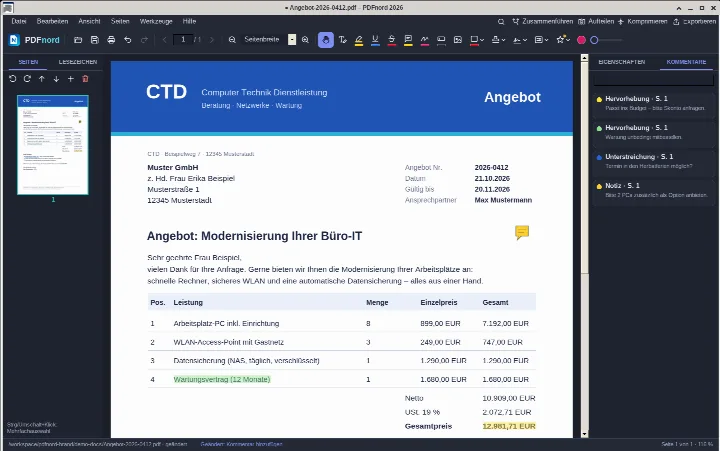This screenshot has width=720, height=451.
Task: Select the freehand drawing tool
Action: (x=425, y=40)
